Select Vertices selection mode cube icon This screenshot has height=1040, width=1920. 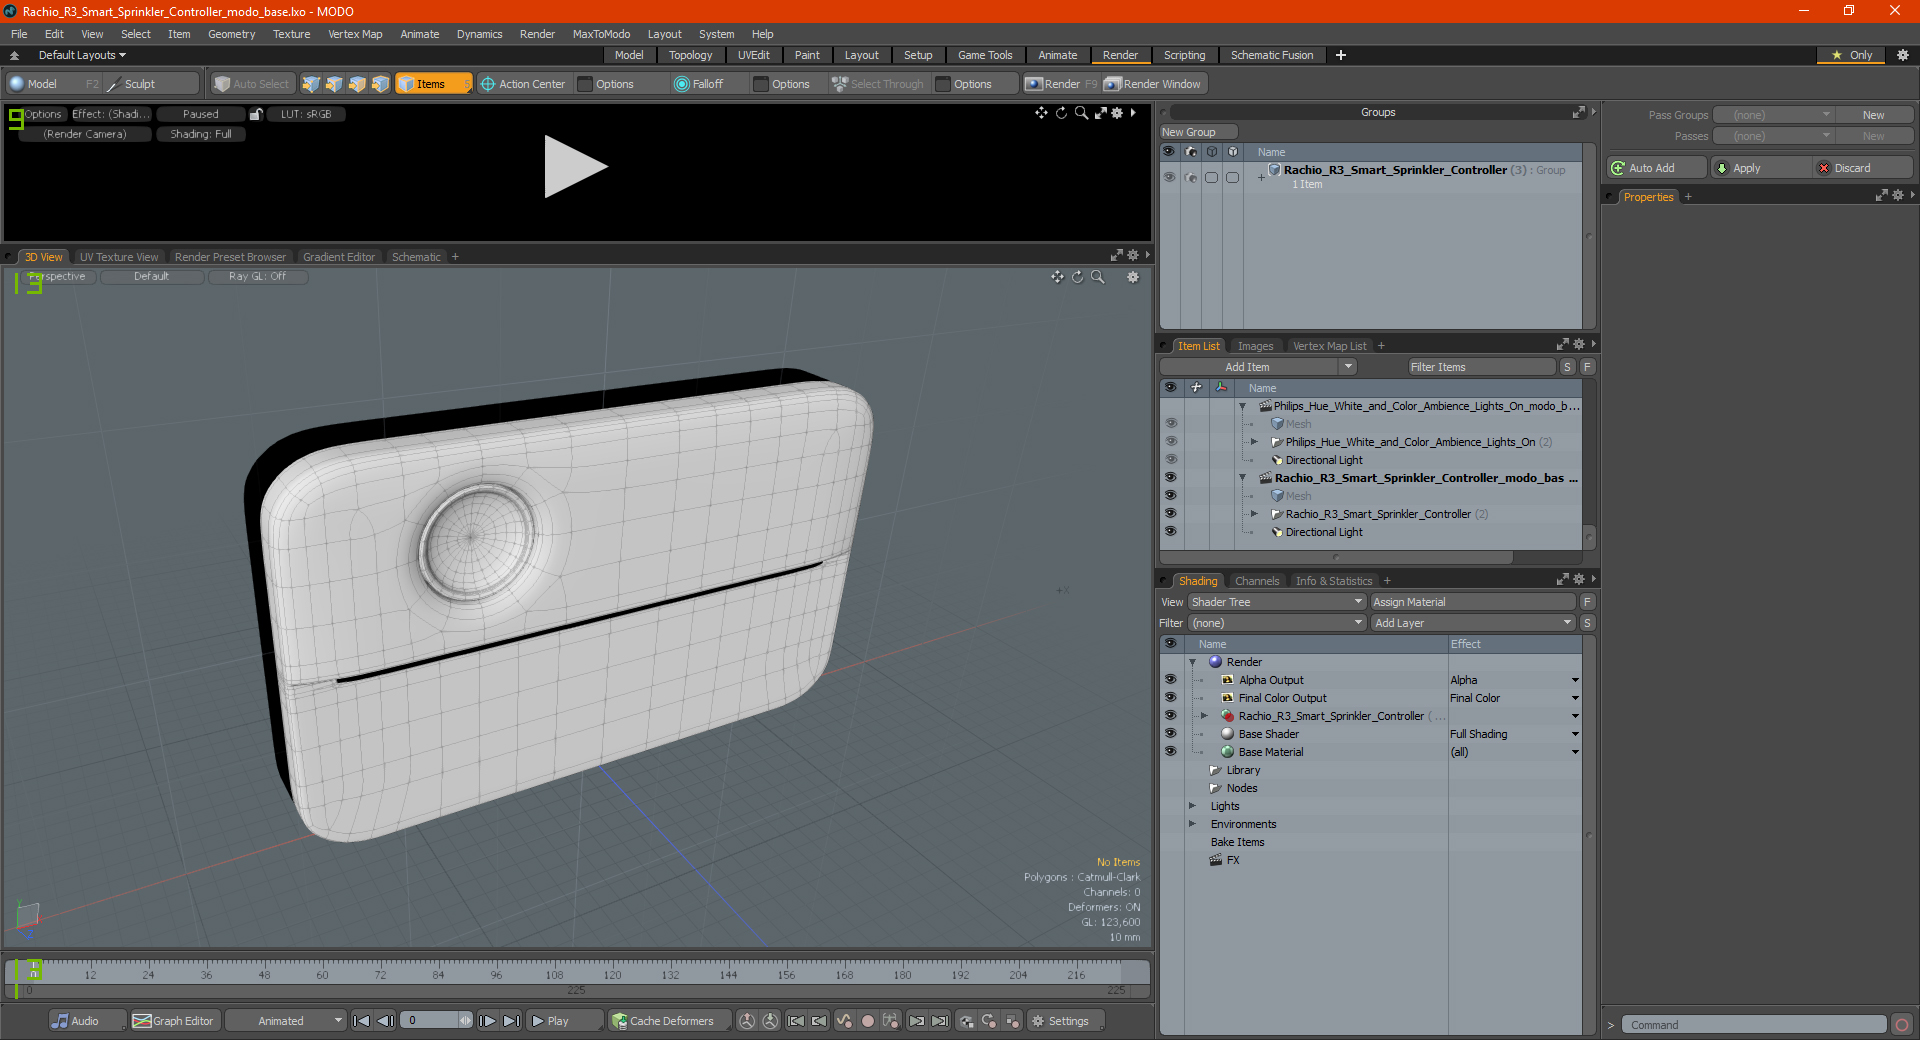(311, 84)
